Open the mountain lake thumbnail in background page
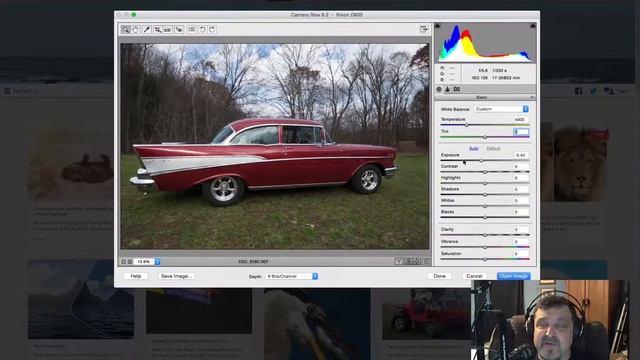640x360 pixels. click(81, 300)
